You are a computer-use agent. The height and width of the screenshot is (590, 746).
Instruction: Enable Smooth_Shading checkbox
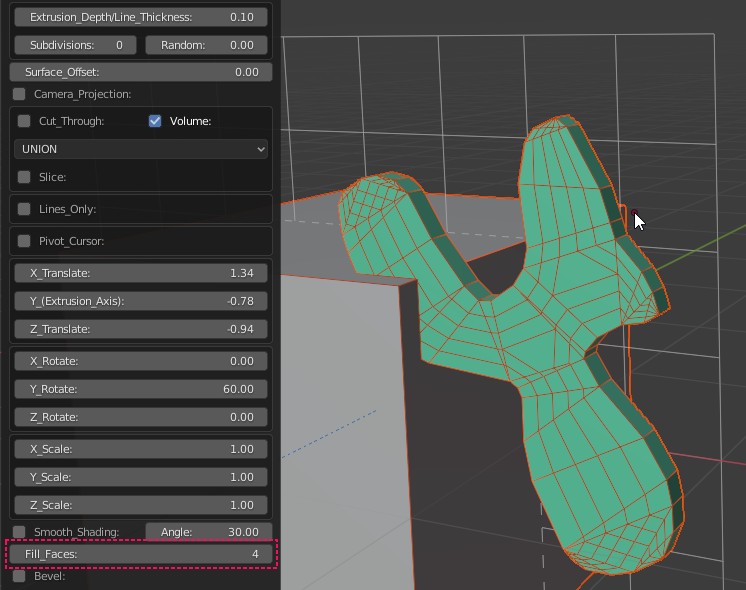coord(19,532)
